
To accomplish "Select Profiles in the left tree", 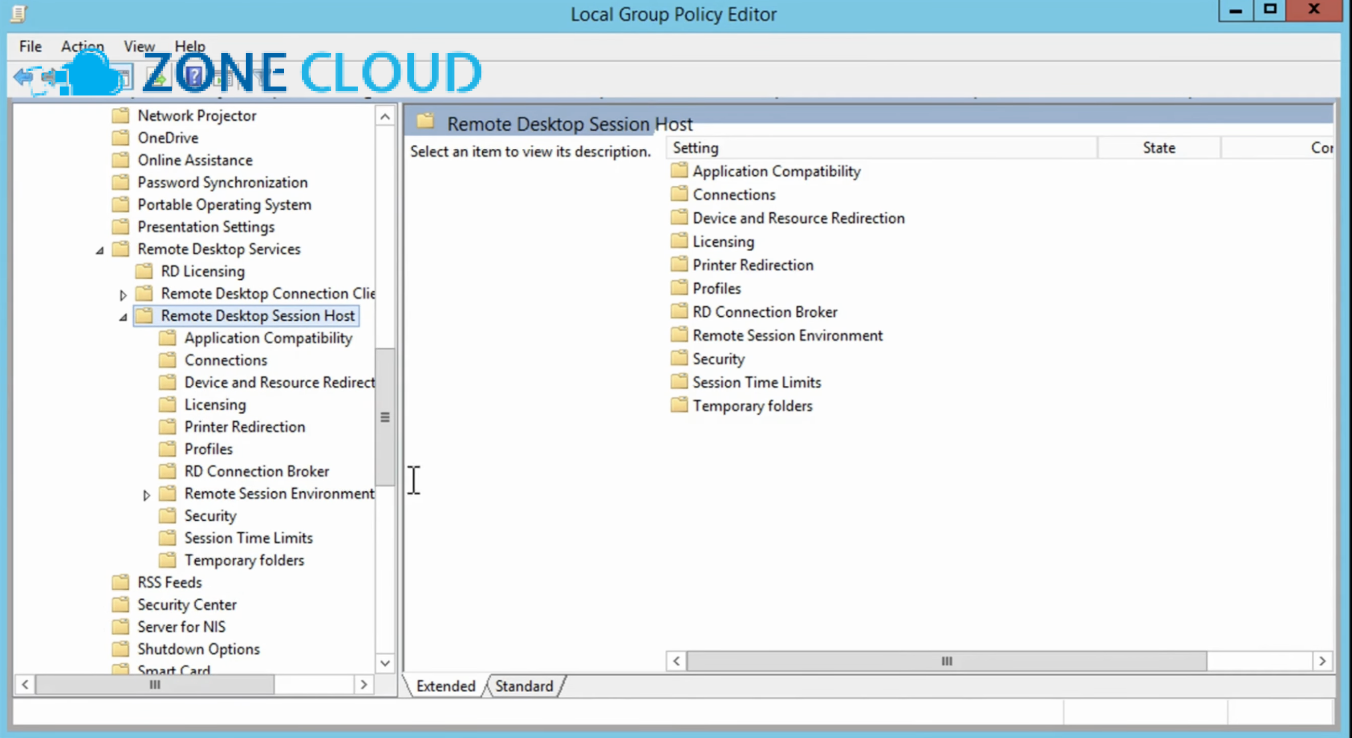I will (x=208, y=449).
